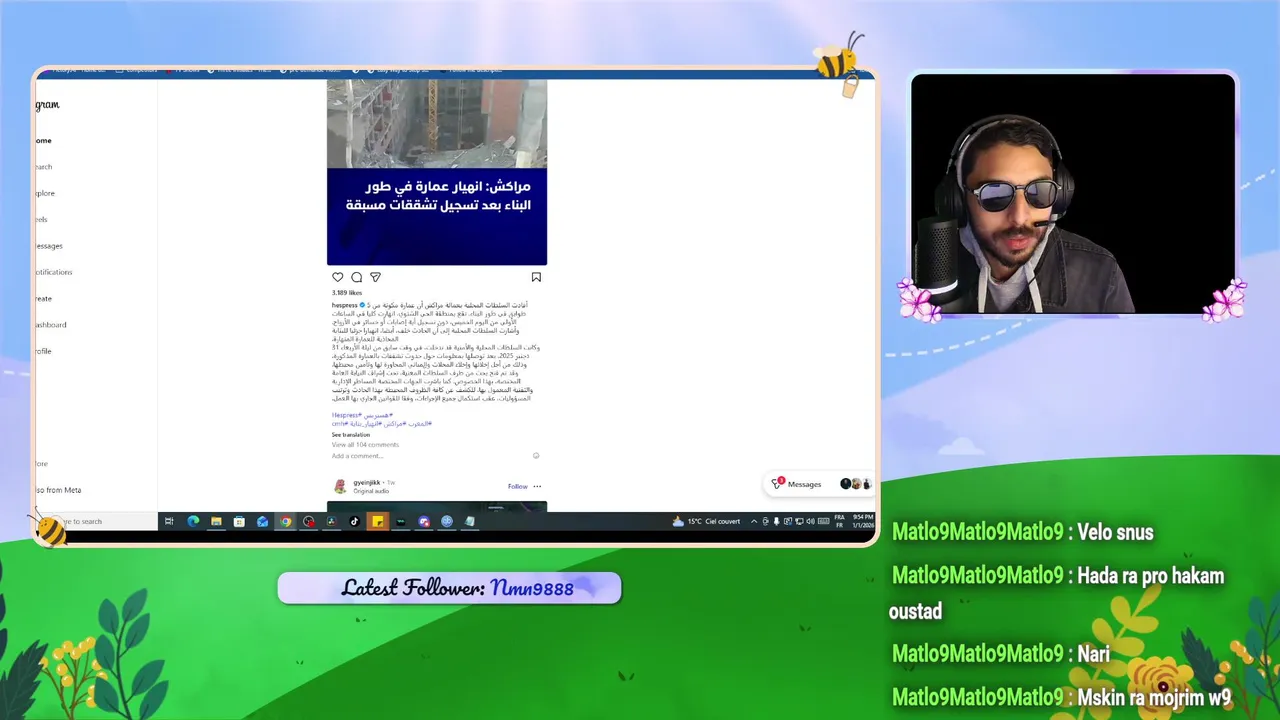Go to Home in Instagram sidebar
This screenshot has width=1280, height=720.
tap(43, 141)
